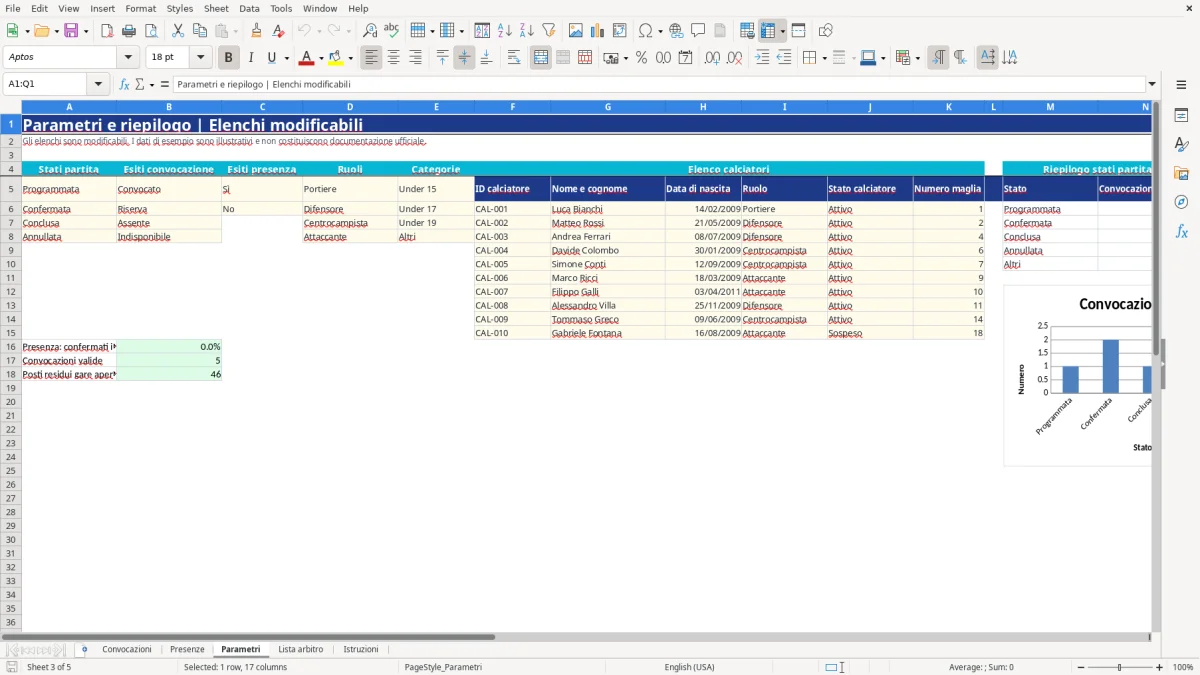
Task: Open Find and Replace
Action: [370, 31]
